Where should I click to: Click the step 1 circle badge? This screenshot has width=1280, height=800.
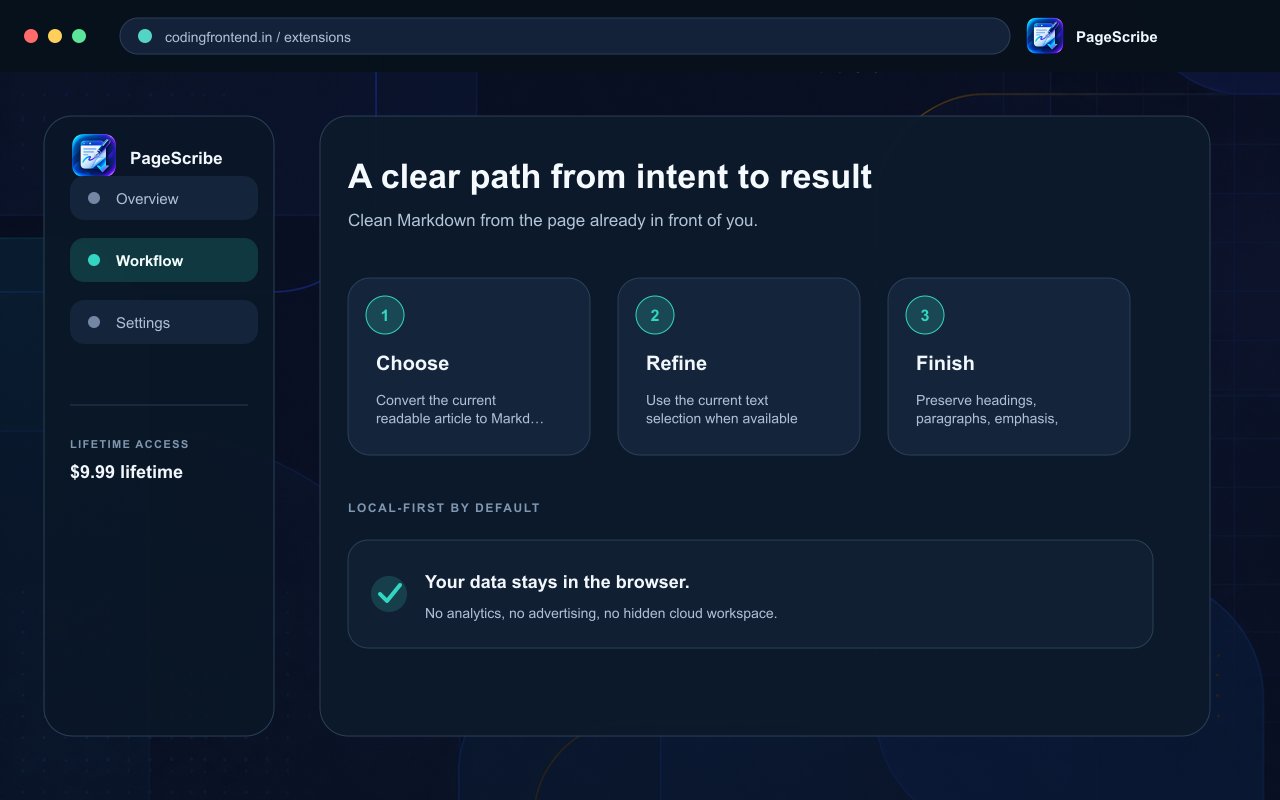385,315
